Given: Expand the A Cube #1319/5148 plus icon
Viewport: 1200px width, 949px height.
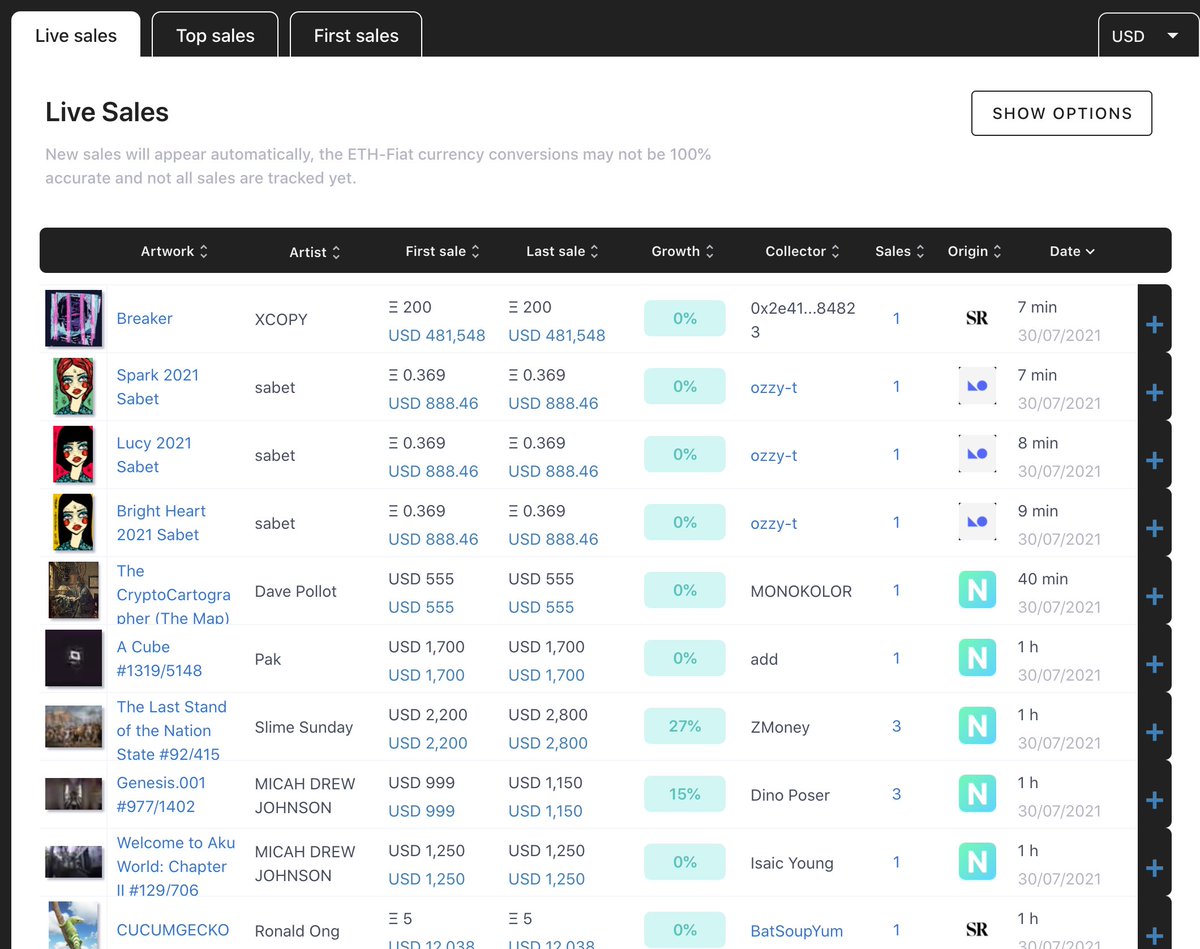Looking at the screenshot, I should tap(1154, 665).
